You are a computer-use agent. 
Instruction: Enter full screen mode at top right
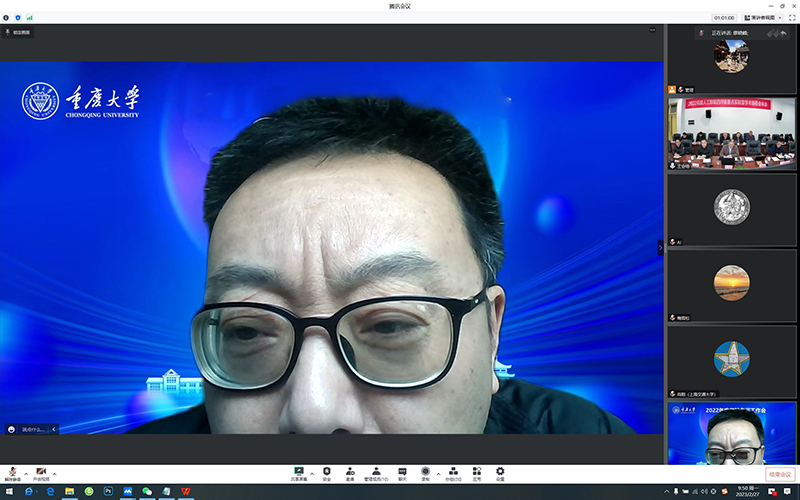pos(792,17)
